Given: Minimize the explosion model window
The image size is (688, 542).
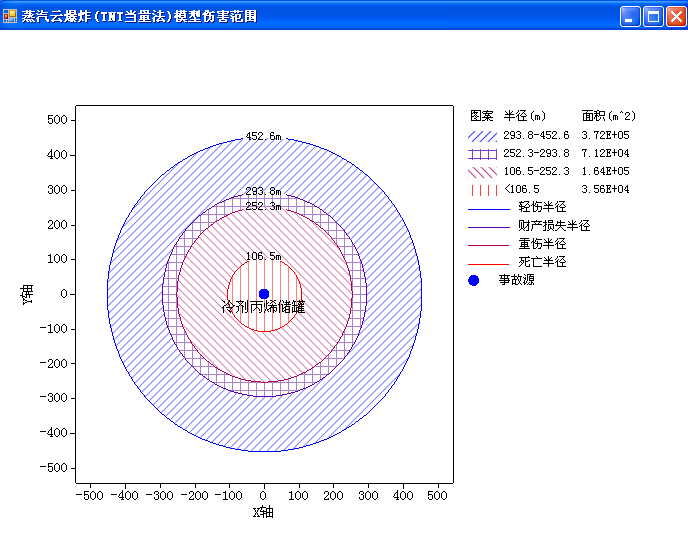Looking at the screenshot, I should click(630, 17).
